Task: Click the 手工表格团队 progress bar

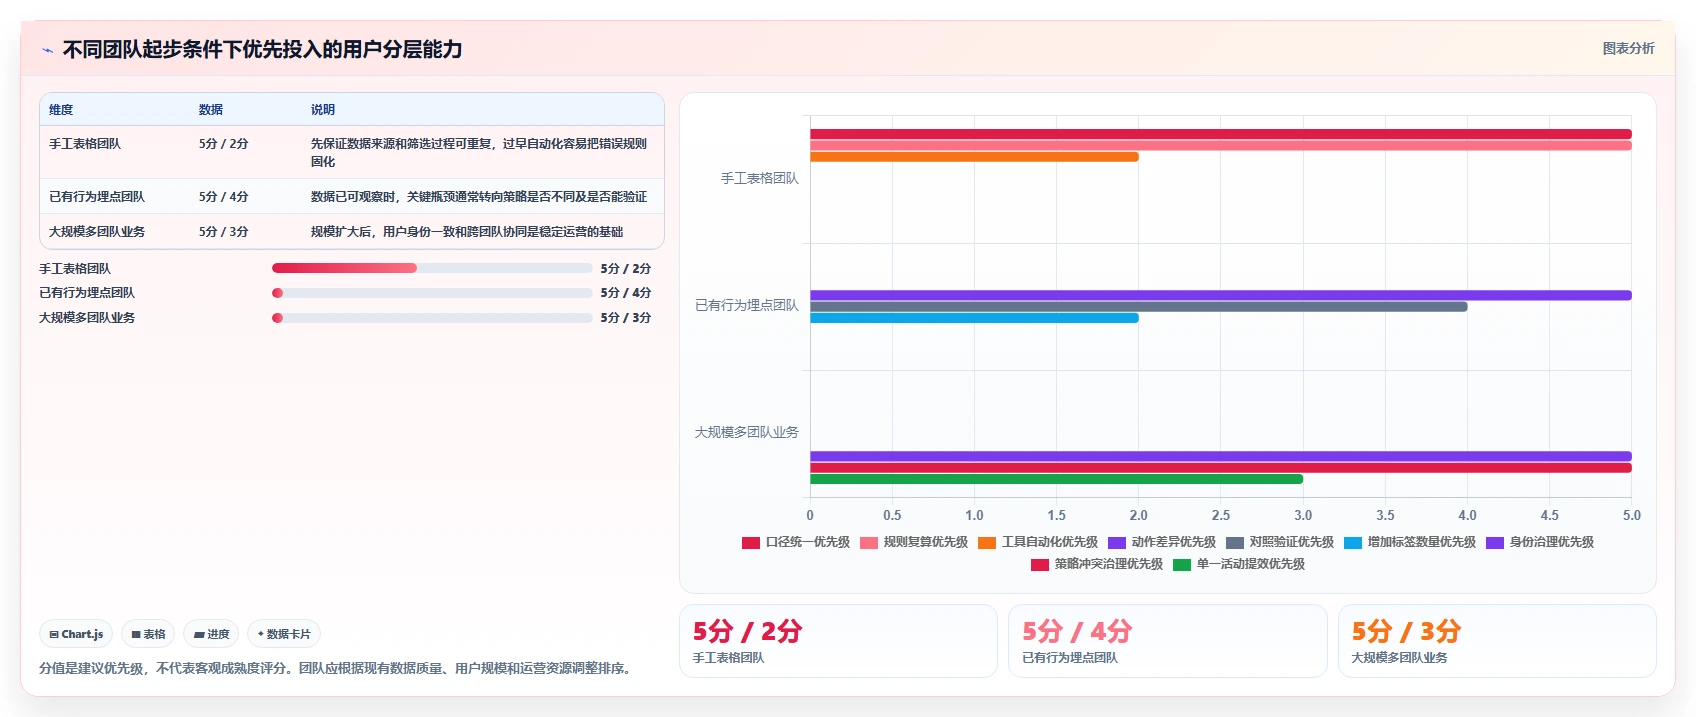Action: point(432,268)
